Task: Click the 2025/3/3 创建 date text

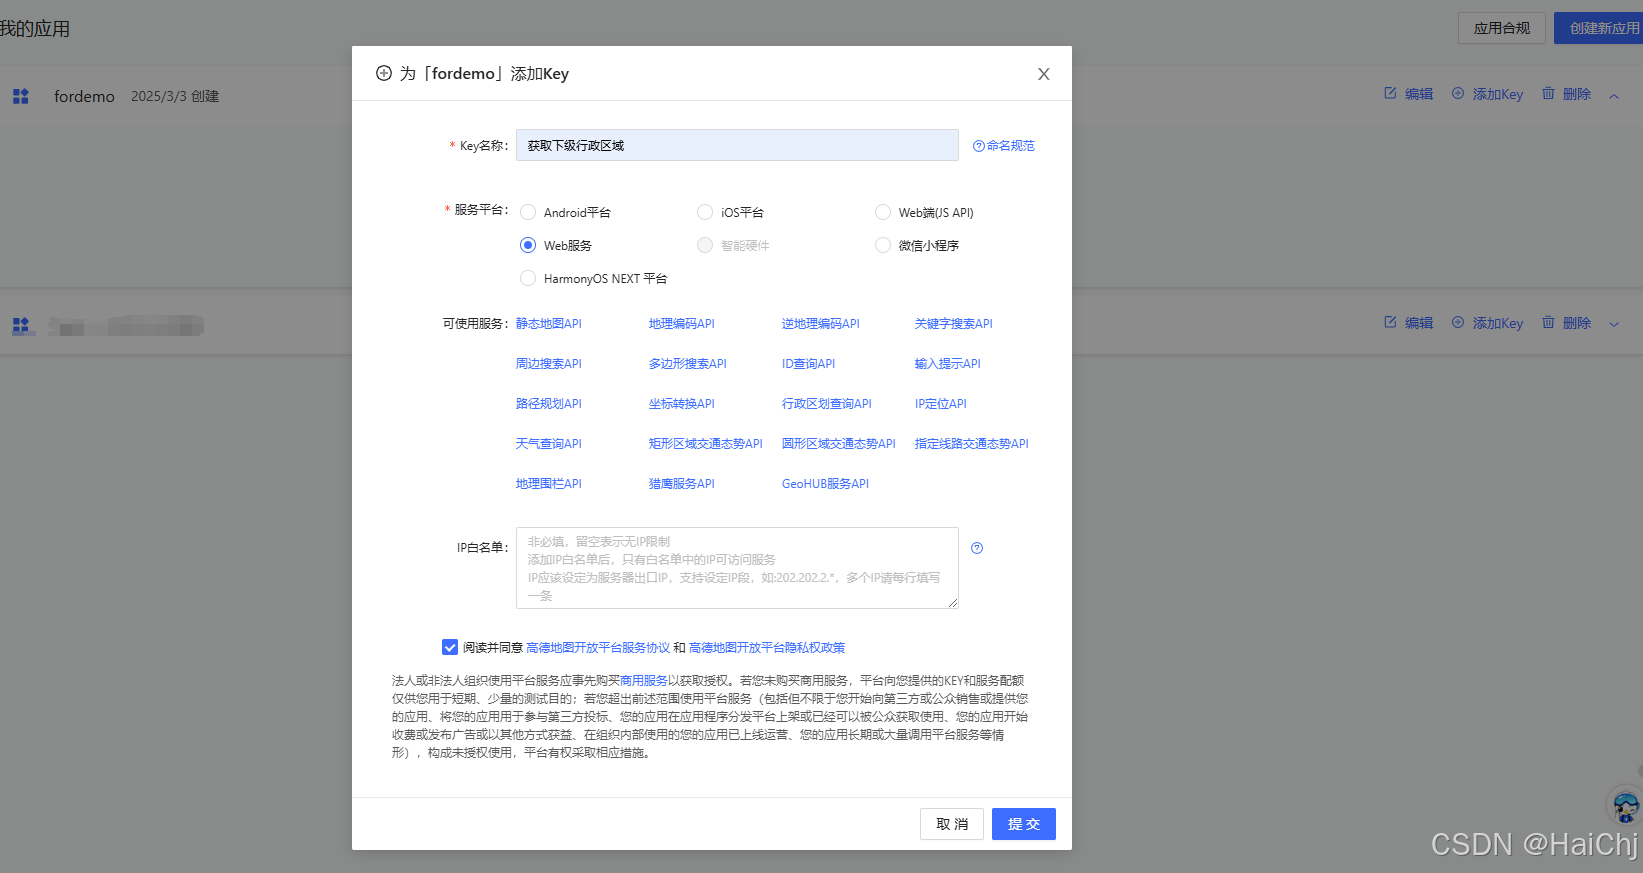Action: pos(175,96)
